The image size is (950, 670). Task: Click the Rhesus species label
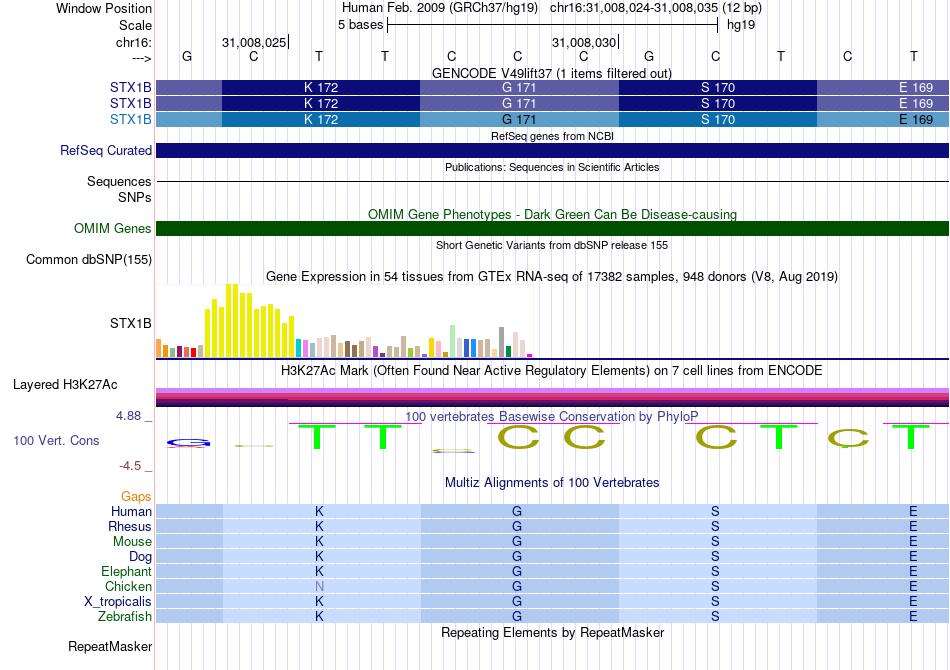130,526
